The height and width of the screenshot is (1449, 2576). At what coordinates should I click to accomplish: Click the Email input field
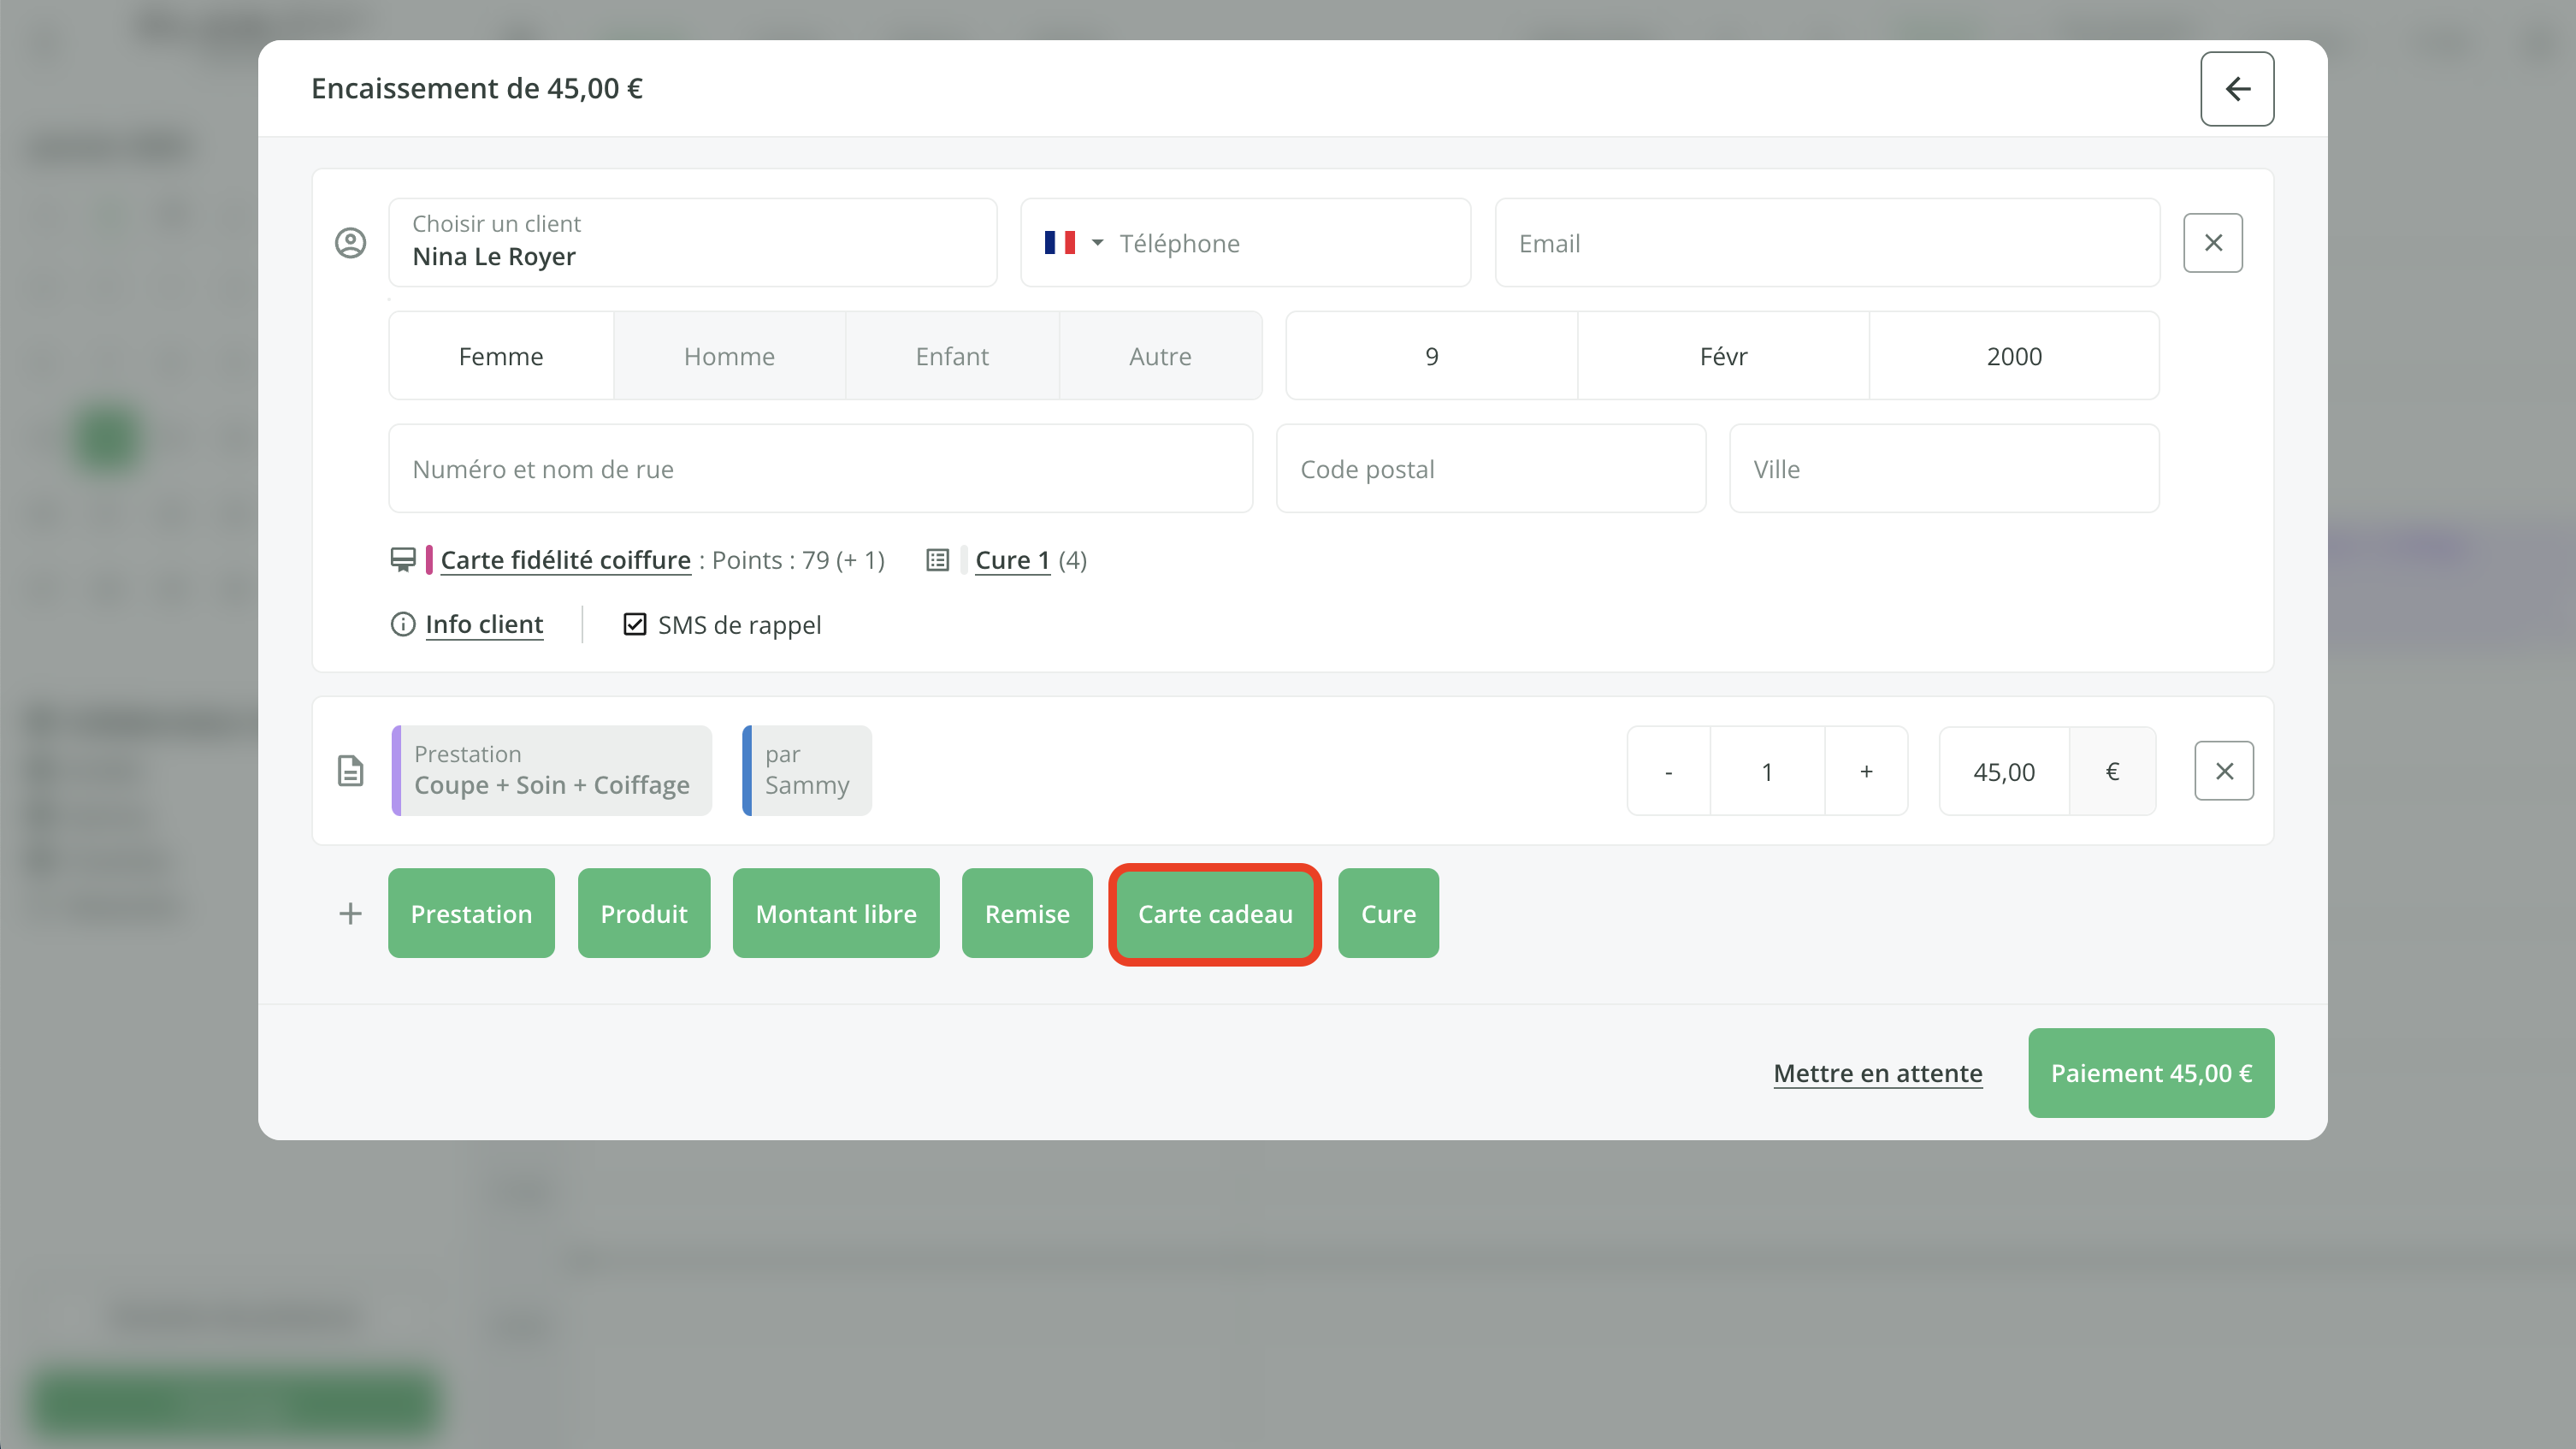(x=1826, y=243)
